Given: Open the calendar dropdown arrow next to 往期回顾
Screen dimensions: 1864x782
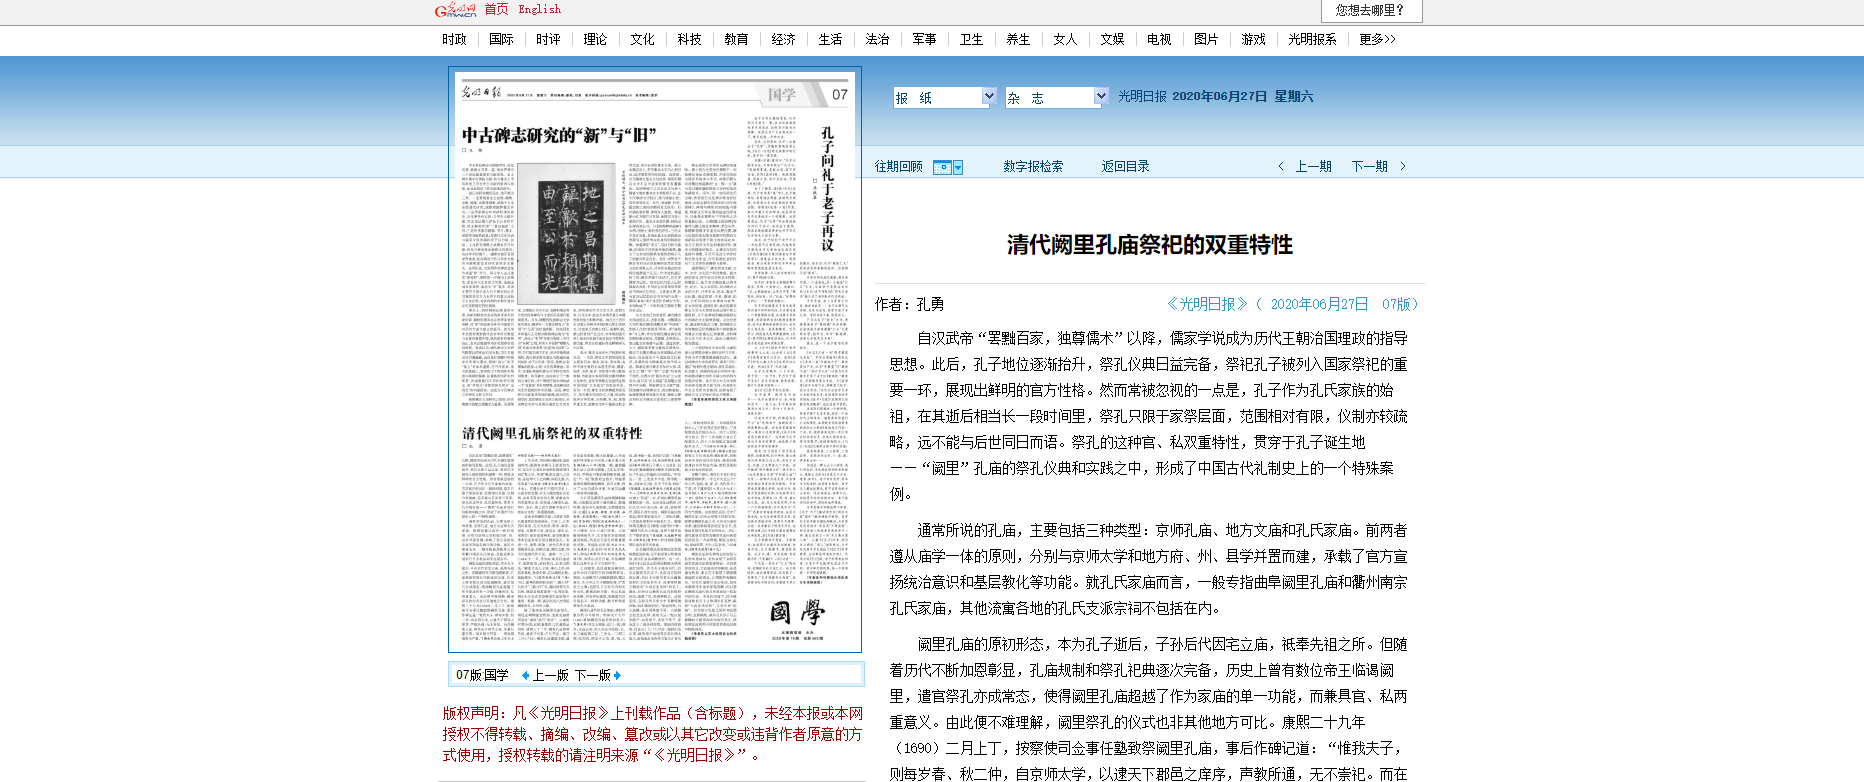Looking at the screenshot, I should point(958,167).
